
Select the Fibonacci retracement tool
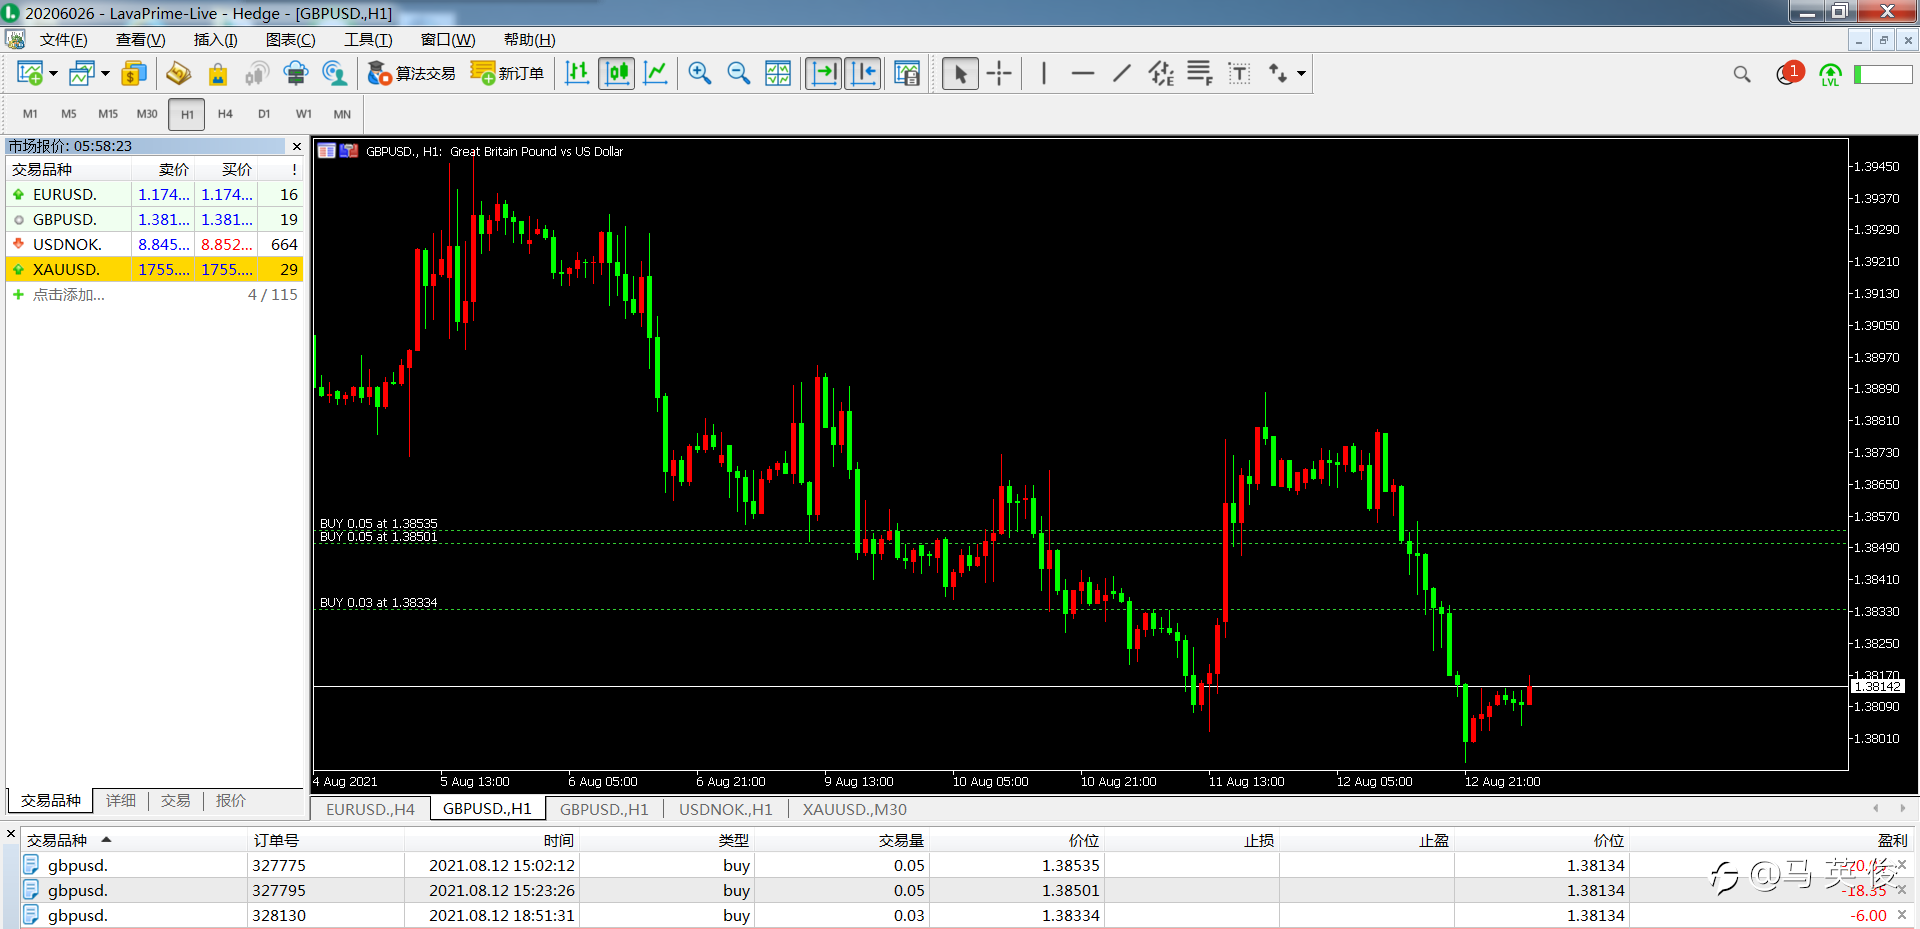1199,73
